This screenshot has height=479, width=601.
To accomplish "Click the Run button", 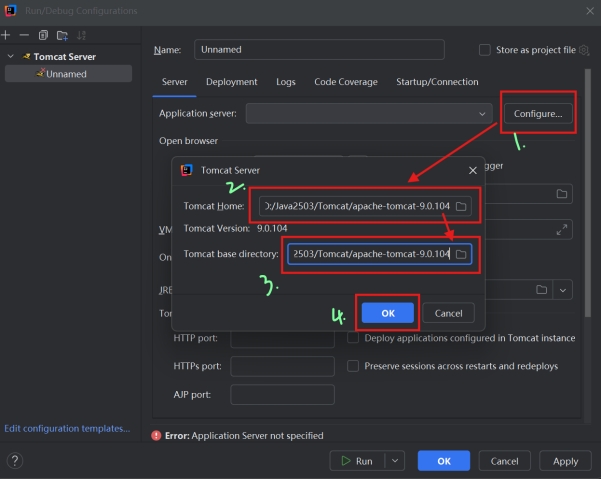I will pyautogui.click(x=357, y=461).
